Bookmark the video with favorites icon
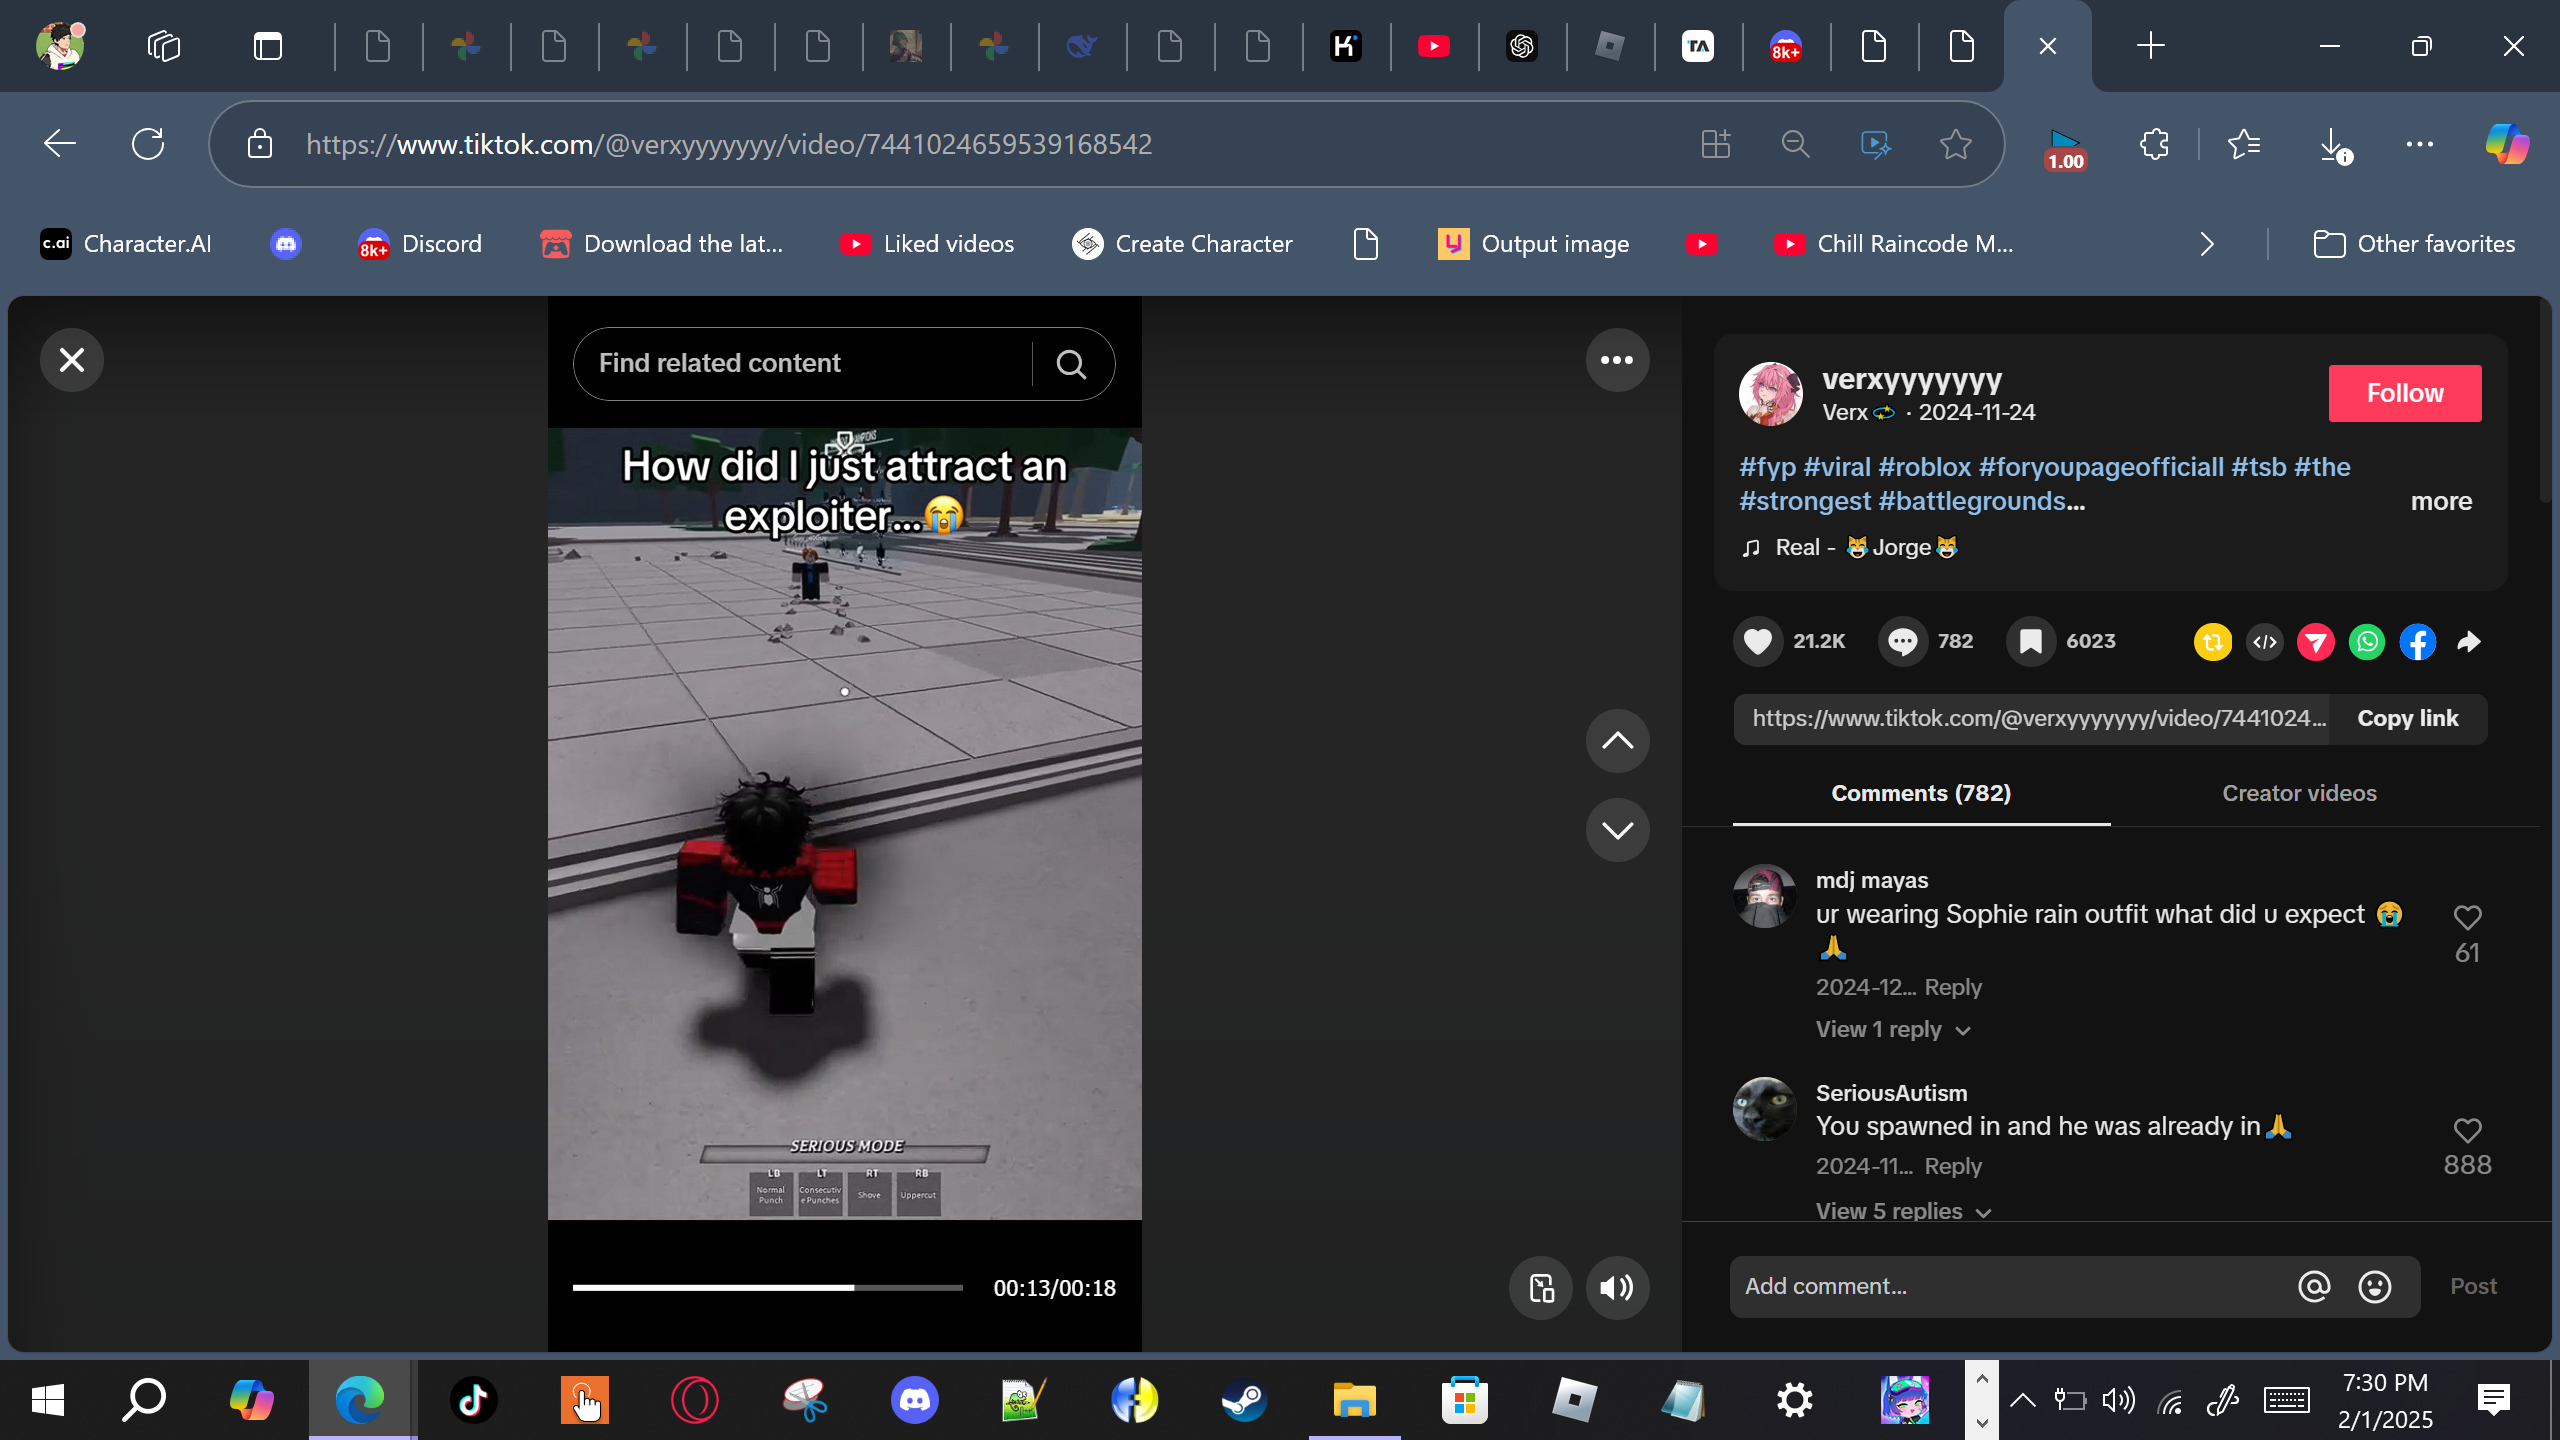Viewport: 2560px width, 1440px height. click(2030, 641)
